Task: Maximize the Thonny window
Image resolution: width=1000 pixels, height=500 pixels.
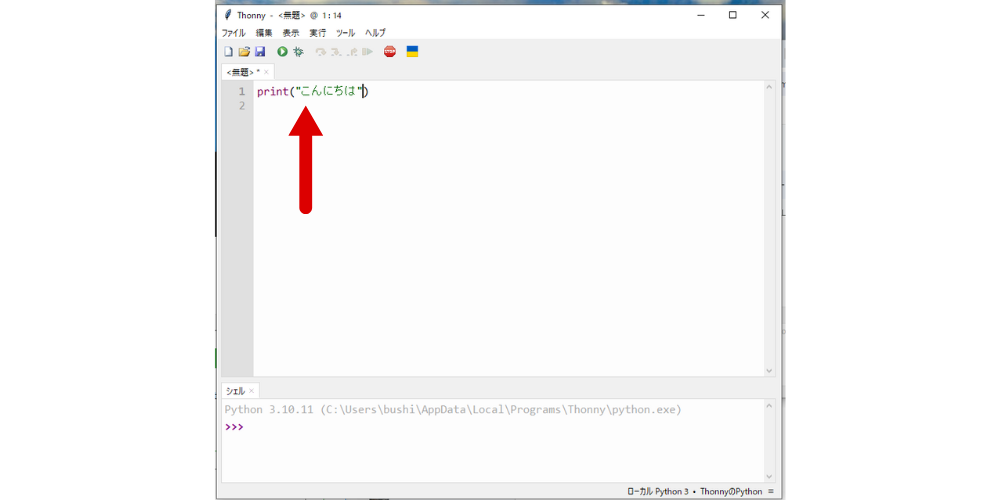Action: tap(733, 15)
